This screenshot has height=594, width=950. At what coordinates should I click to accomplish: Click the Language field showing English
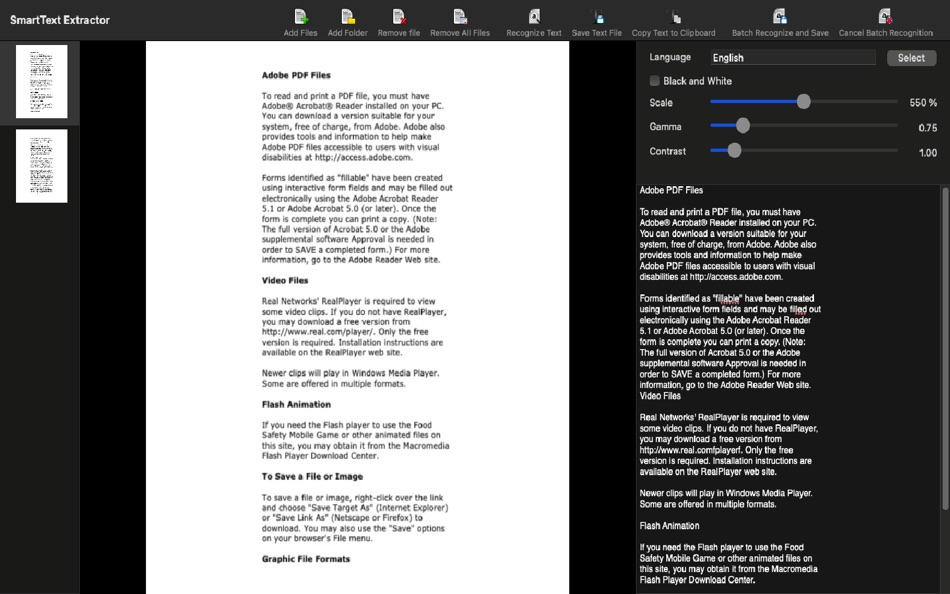[x=793, y=58]
